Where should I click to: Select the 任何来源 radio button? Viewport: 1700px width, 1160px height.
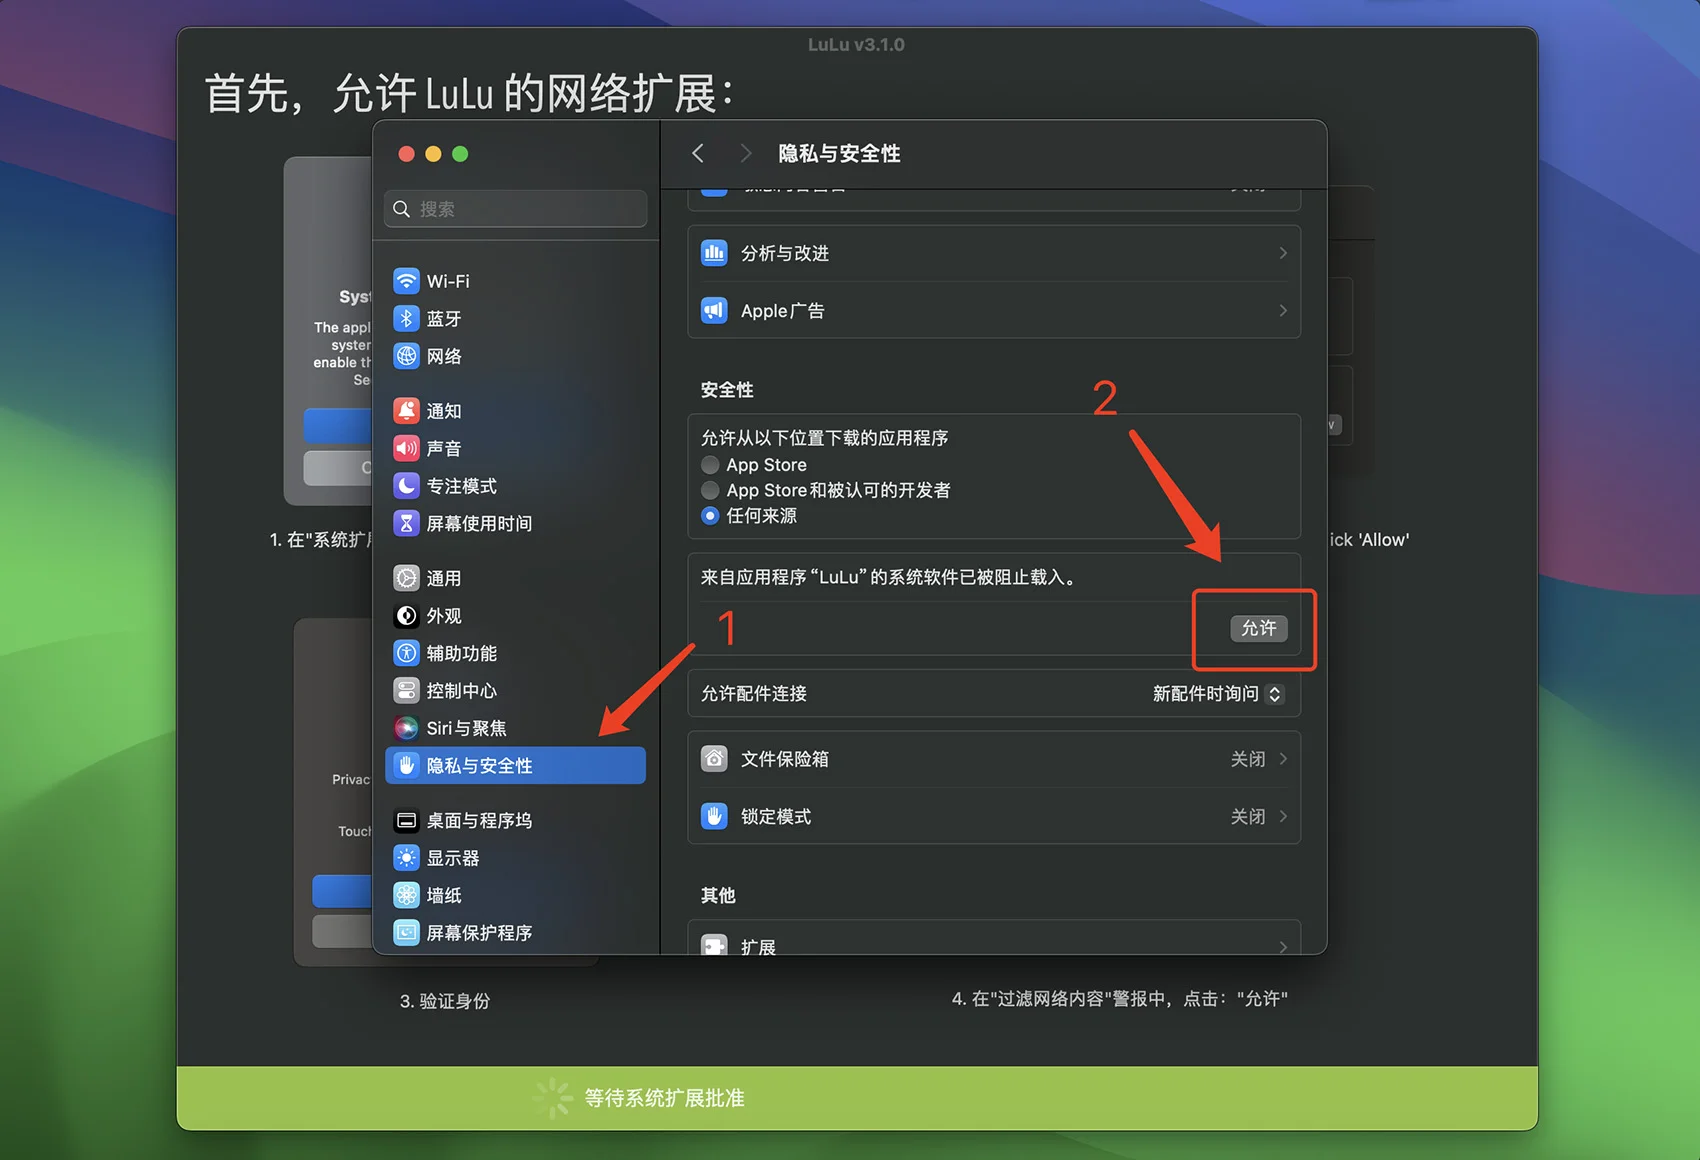[710, 516]
